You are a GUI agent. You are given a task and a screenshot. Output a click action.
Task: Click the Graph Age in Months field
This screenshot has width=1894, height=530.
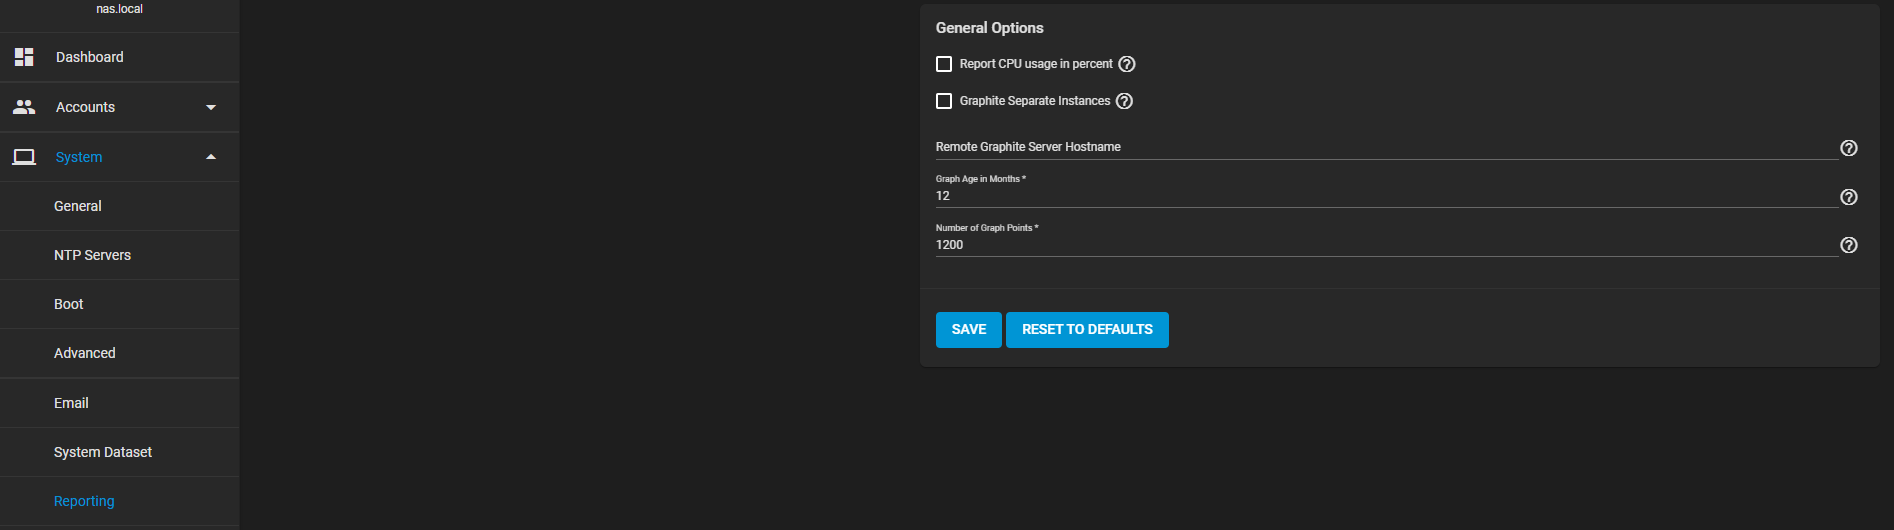coord(1385,196)
